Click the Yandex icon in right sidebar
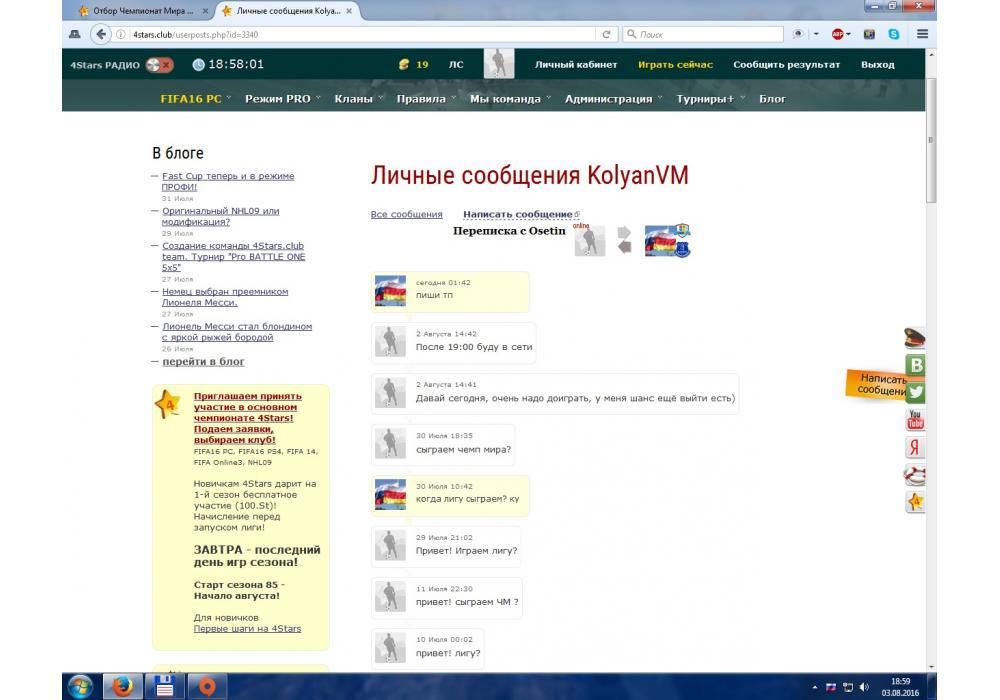Viewport: 1000px width, 700px height. point(915,447)
